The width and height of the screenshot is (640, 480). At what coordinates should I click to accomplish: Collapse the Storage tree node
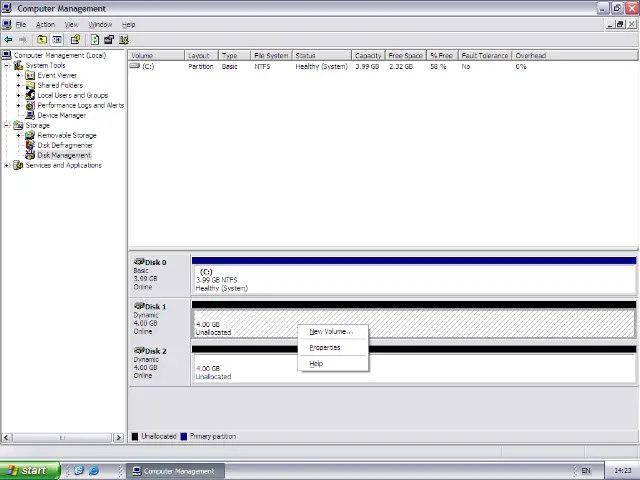(x=7, y=125)
